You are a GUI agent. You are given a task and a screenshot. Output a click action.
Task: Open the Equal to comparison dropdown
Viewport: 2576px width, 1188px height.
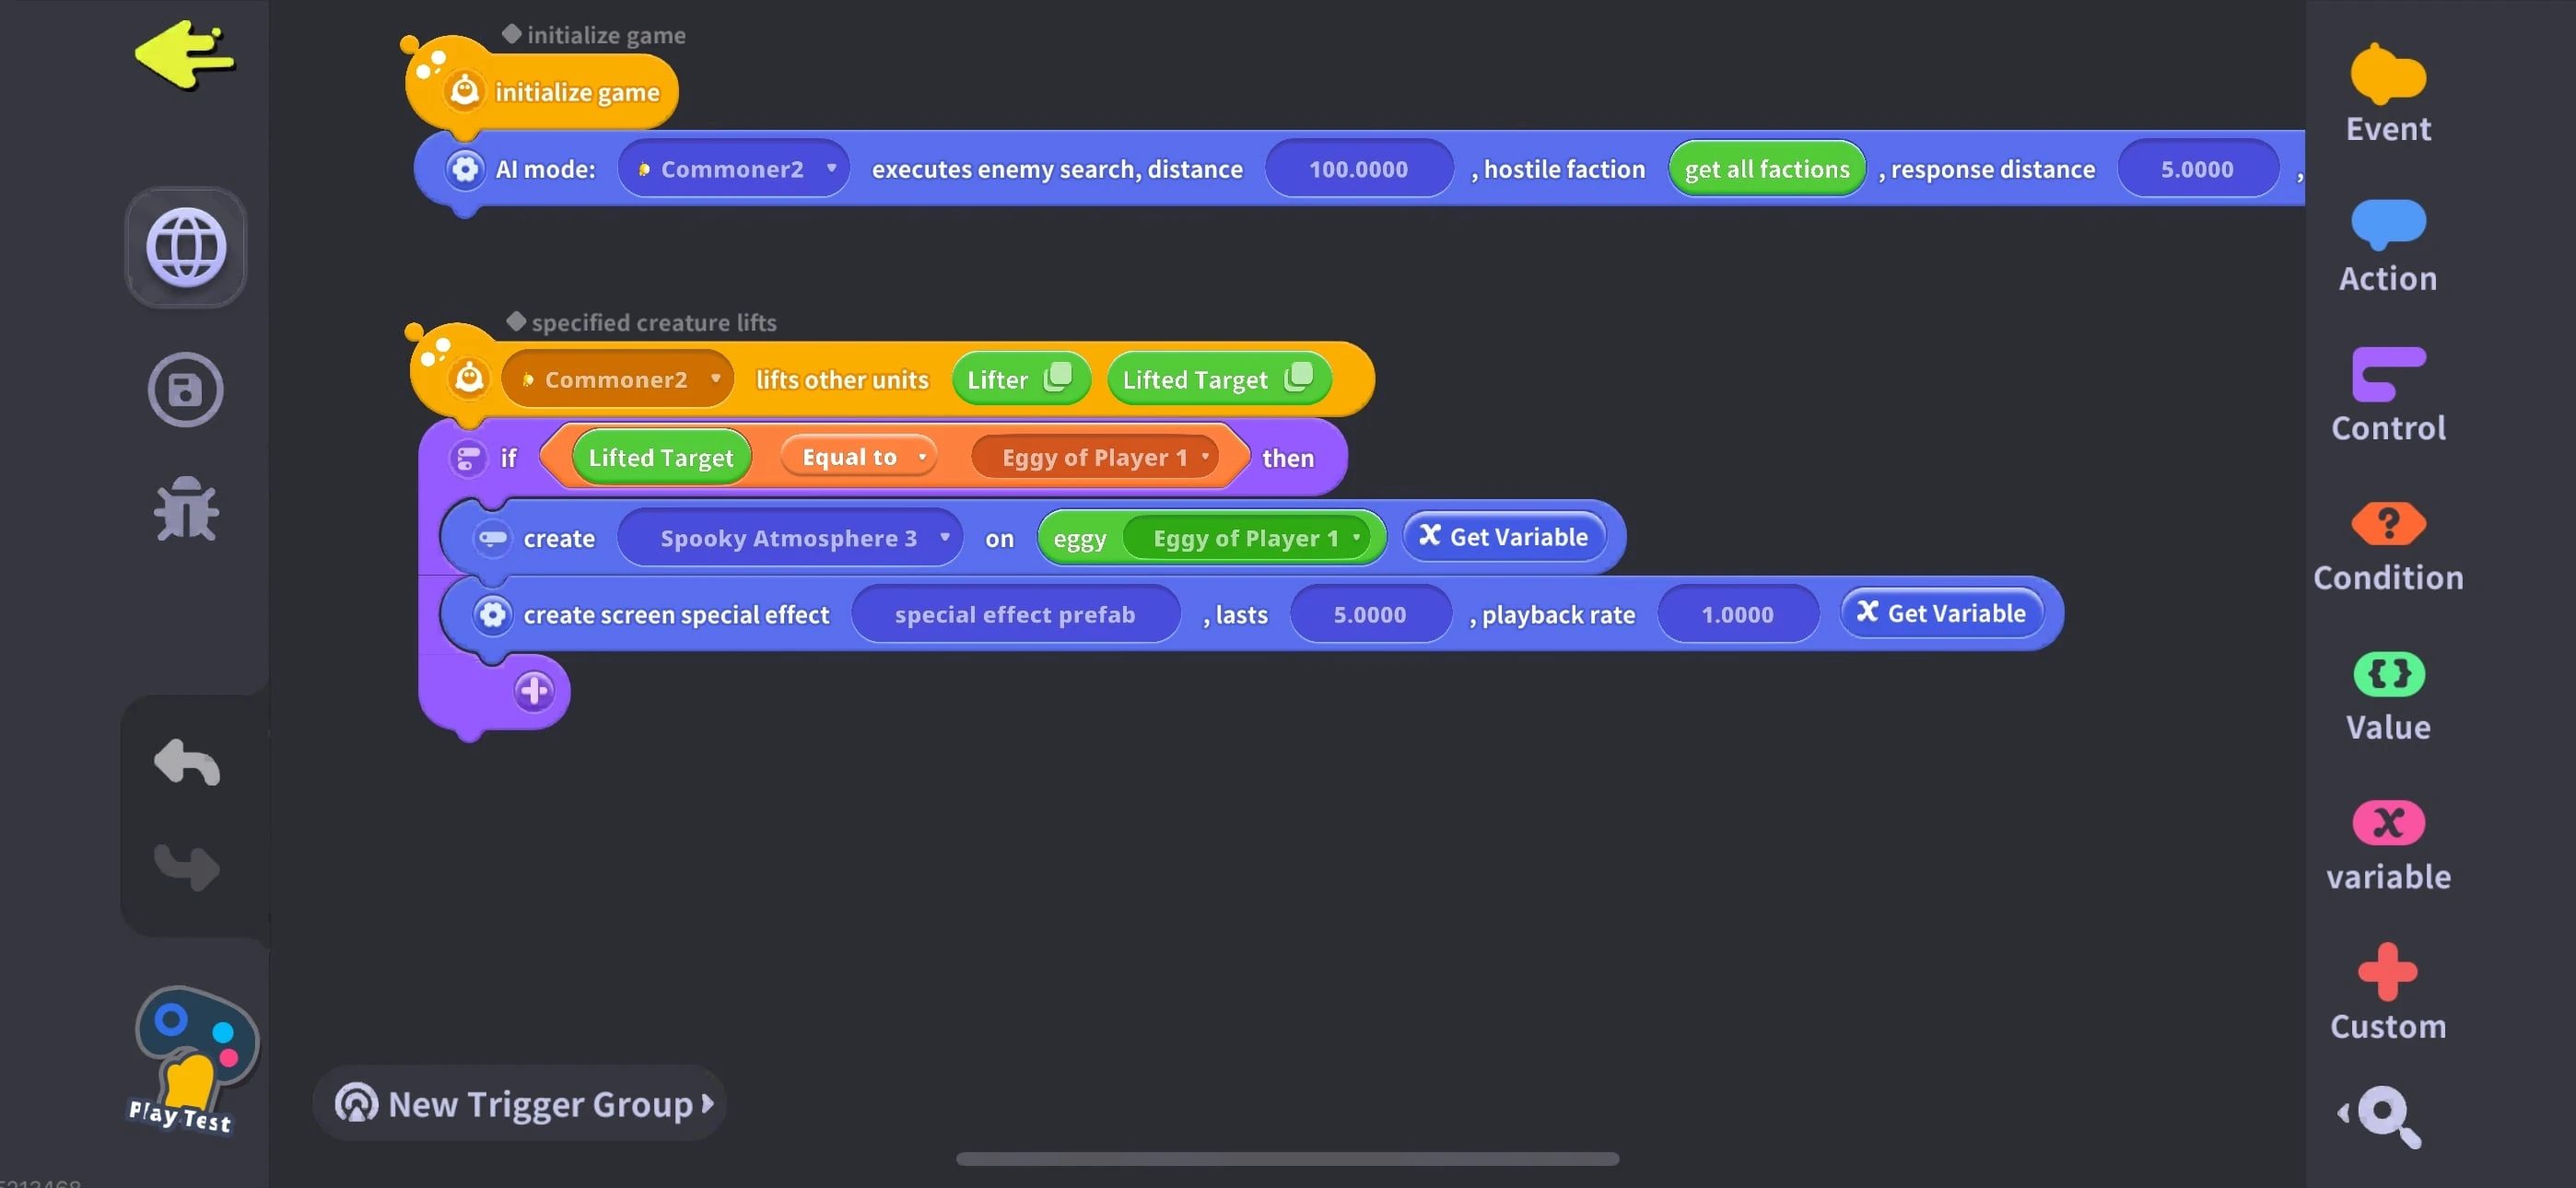click(x=859, y=457)
